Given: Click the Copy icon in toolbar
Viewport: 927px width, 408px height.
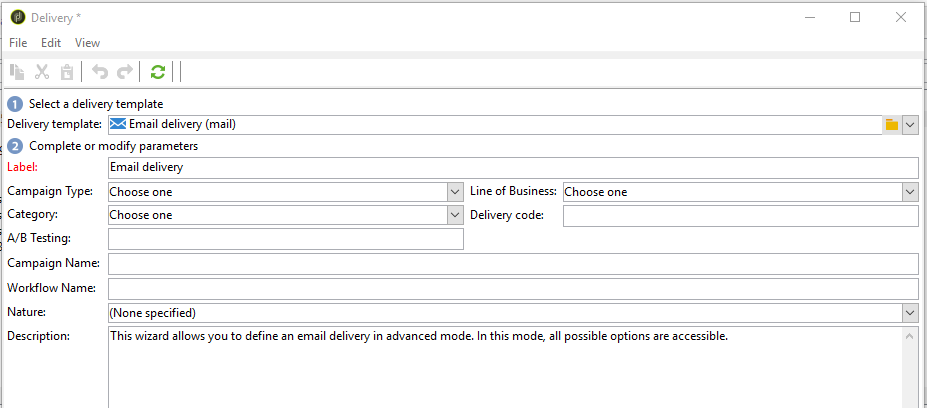Looking at the screenshot, I should (x=18, y=71).
